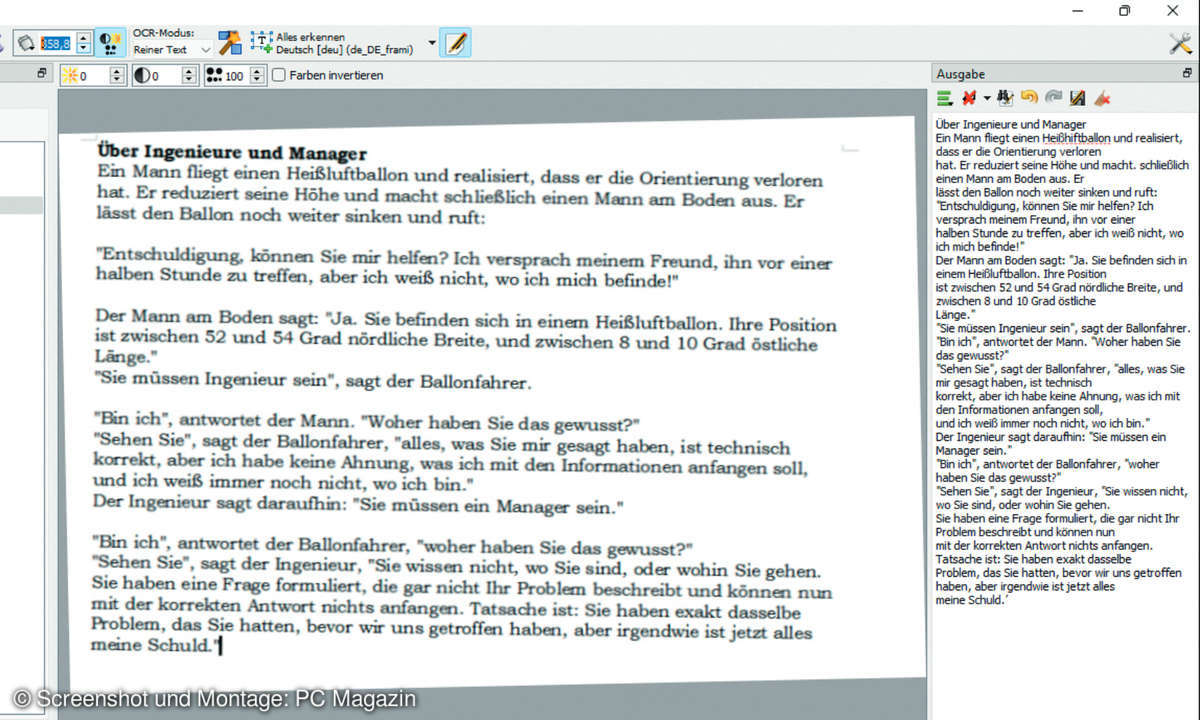Maximize restore the window
The height and width of the screenshot is (720, 1200).
1124,10
